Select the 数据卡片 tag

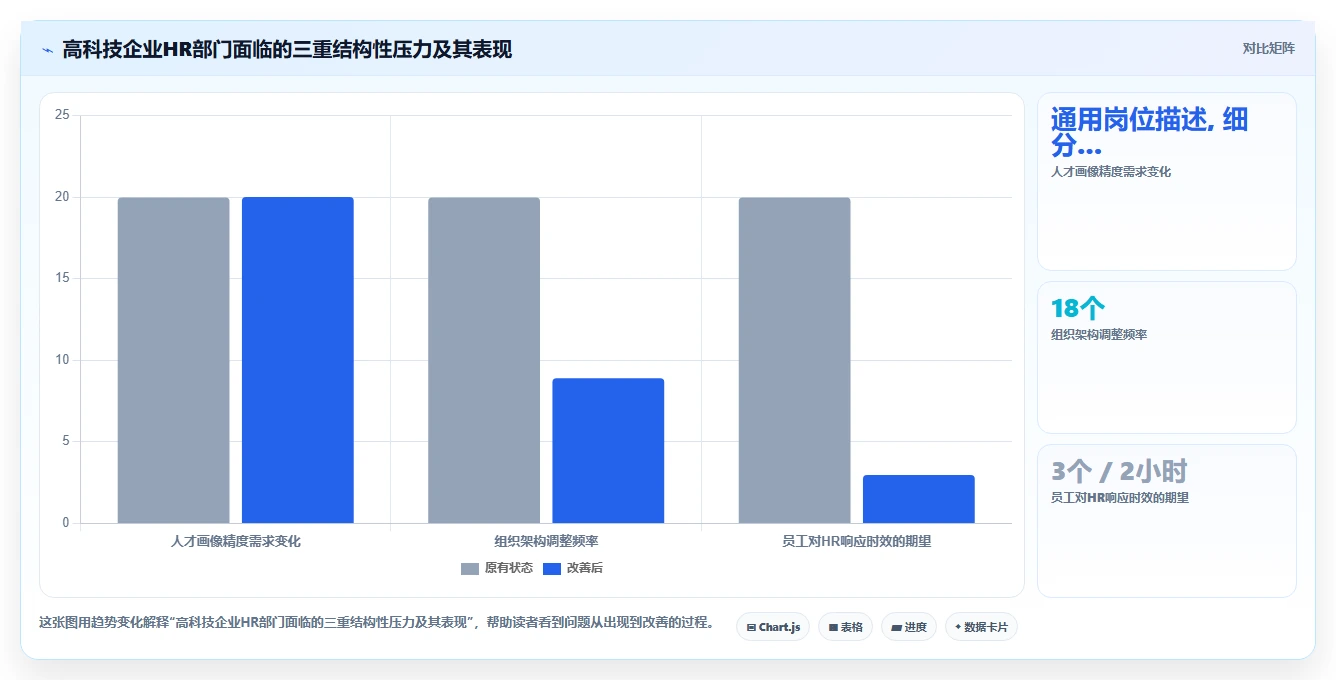click(x=981, y=627)
